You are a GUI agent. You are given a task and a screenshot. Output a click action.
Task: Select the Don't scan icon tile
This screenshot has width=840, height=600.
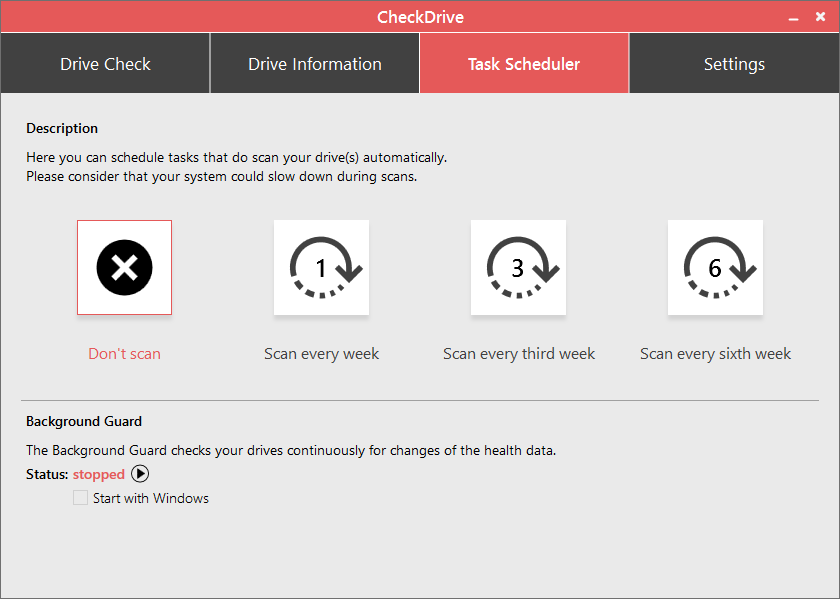124,267
